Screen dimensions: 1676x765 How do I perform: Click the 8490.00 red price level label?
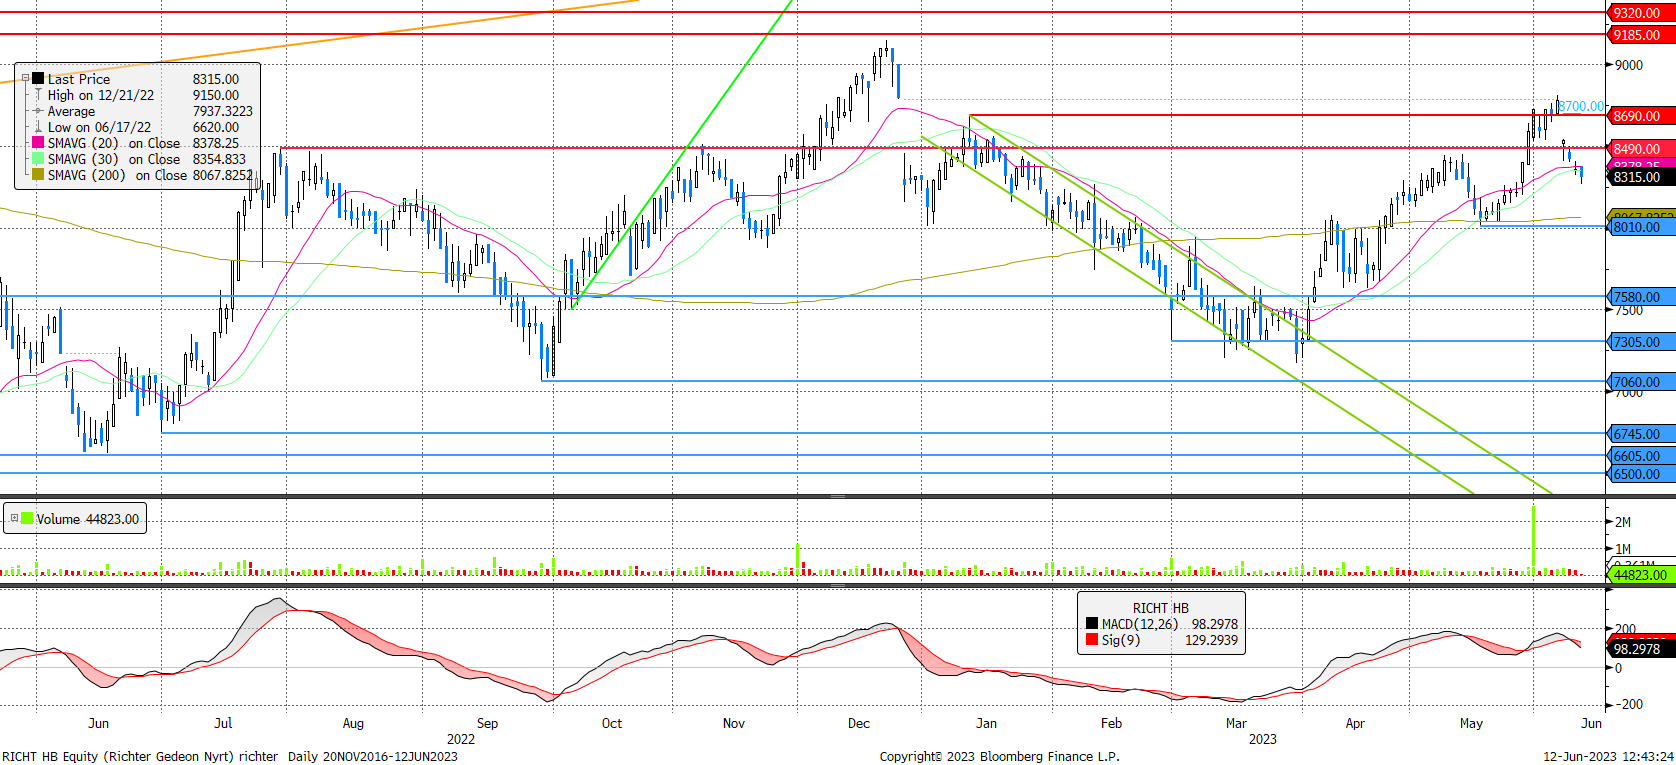pyautogui.click(x=1640, y=149)
